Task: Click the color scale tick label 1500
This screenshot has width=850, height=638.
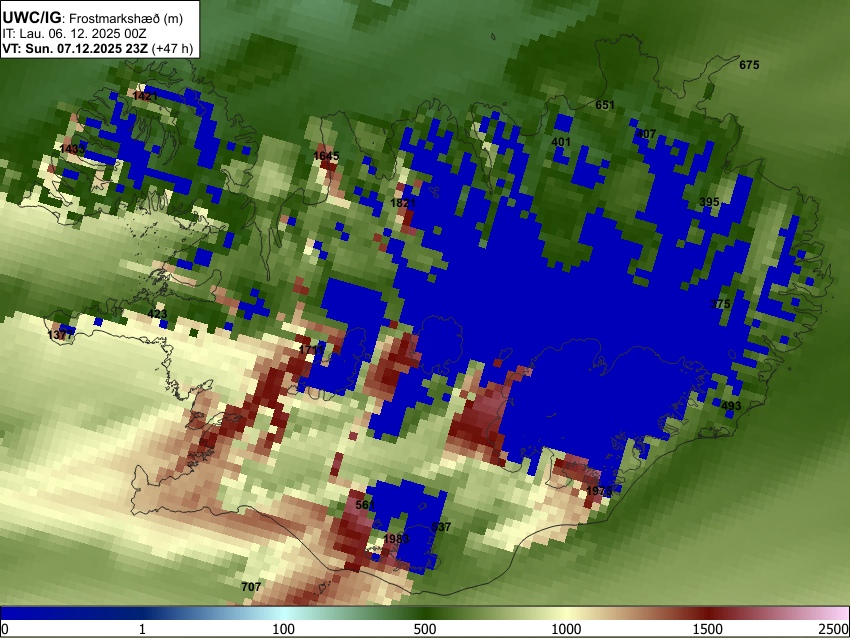Action: click(708, 629)
